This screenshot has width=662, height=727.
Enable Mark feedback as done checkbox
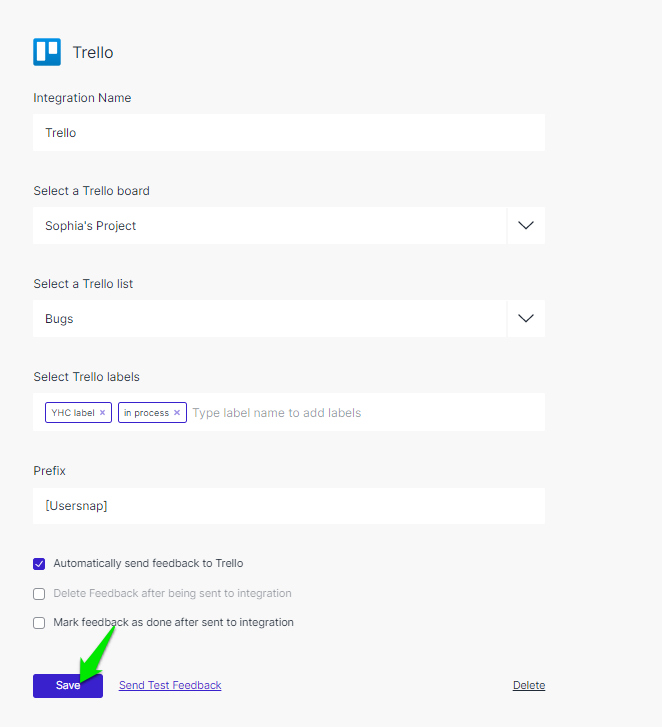[x=39, y=623]
